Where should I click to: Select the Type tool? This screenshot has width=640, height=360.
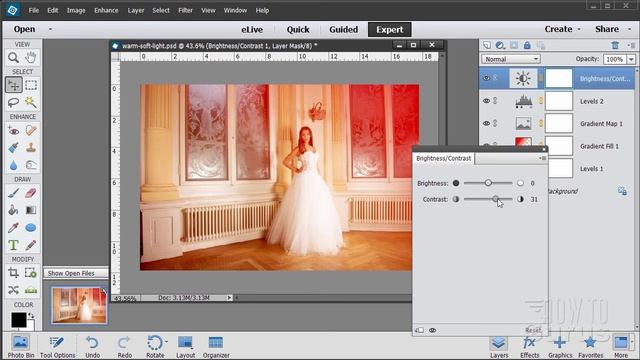coord(13,245)
